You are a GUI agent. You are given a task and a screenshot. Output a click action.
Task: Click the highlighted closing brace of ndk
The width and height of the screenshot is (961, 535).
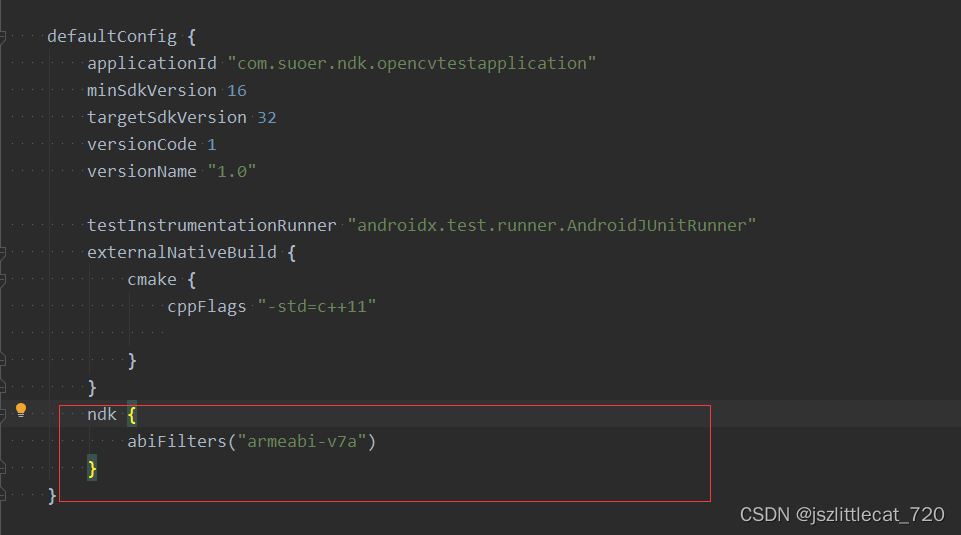pyautogui.click(x=92, y=469)
